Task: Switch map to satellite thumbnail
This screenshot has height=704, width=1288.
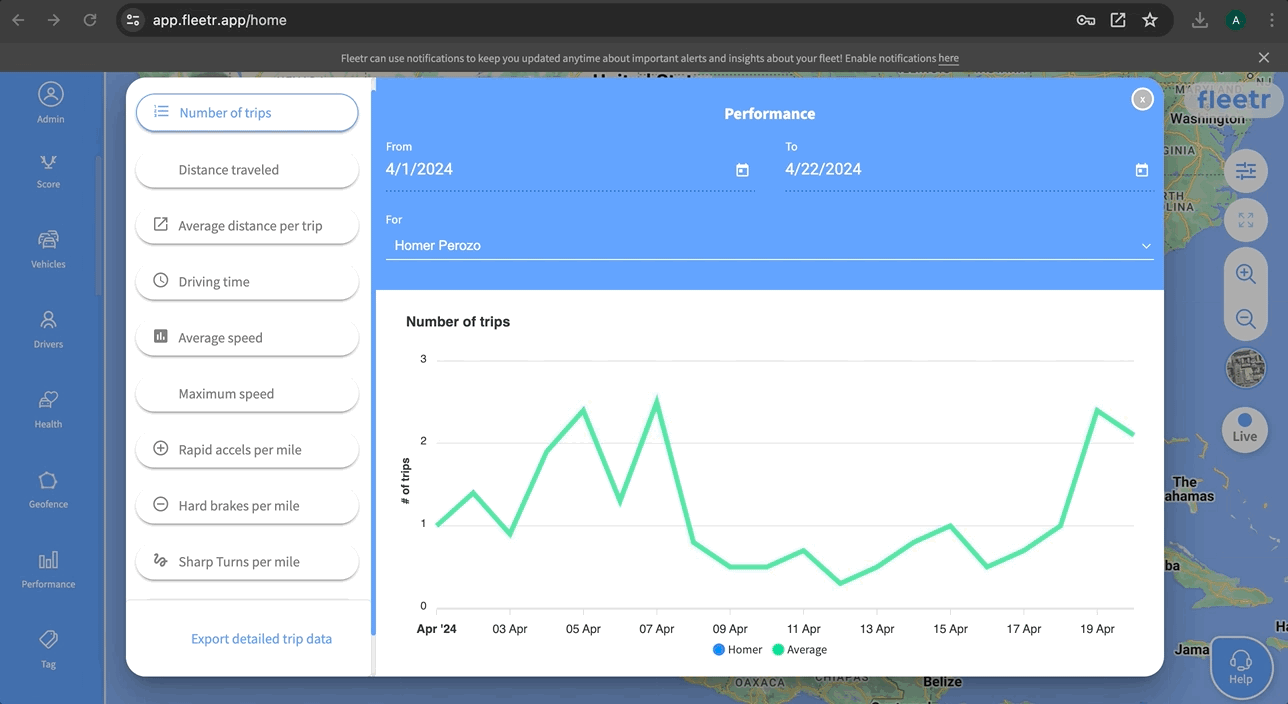Action: (x=1245, y=368)
